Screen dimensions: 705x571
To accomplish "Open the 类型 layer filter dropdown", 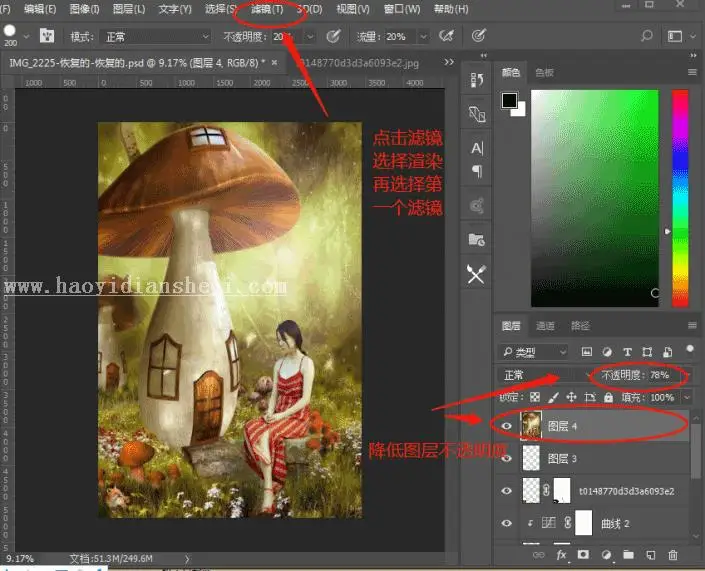I will (534, 352).
